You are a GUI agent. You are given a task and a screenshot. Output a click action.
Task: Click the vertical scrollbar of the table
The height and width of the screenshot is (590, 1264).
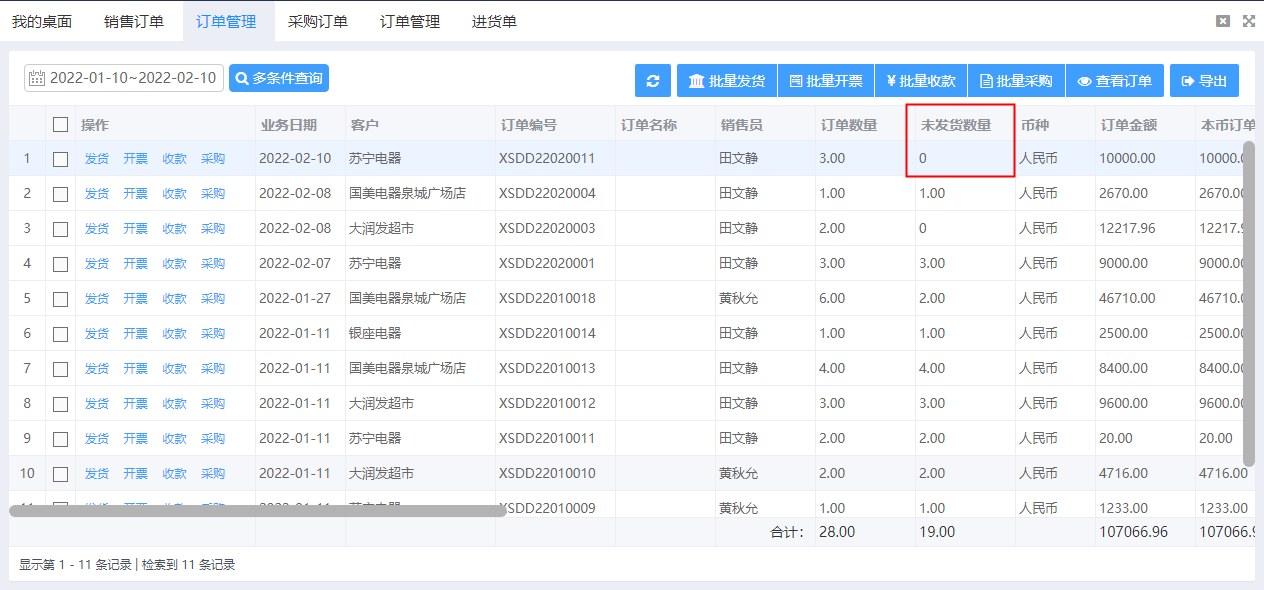(1248, 303)
